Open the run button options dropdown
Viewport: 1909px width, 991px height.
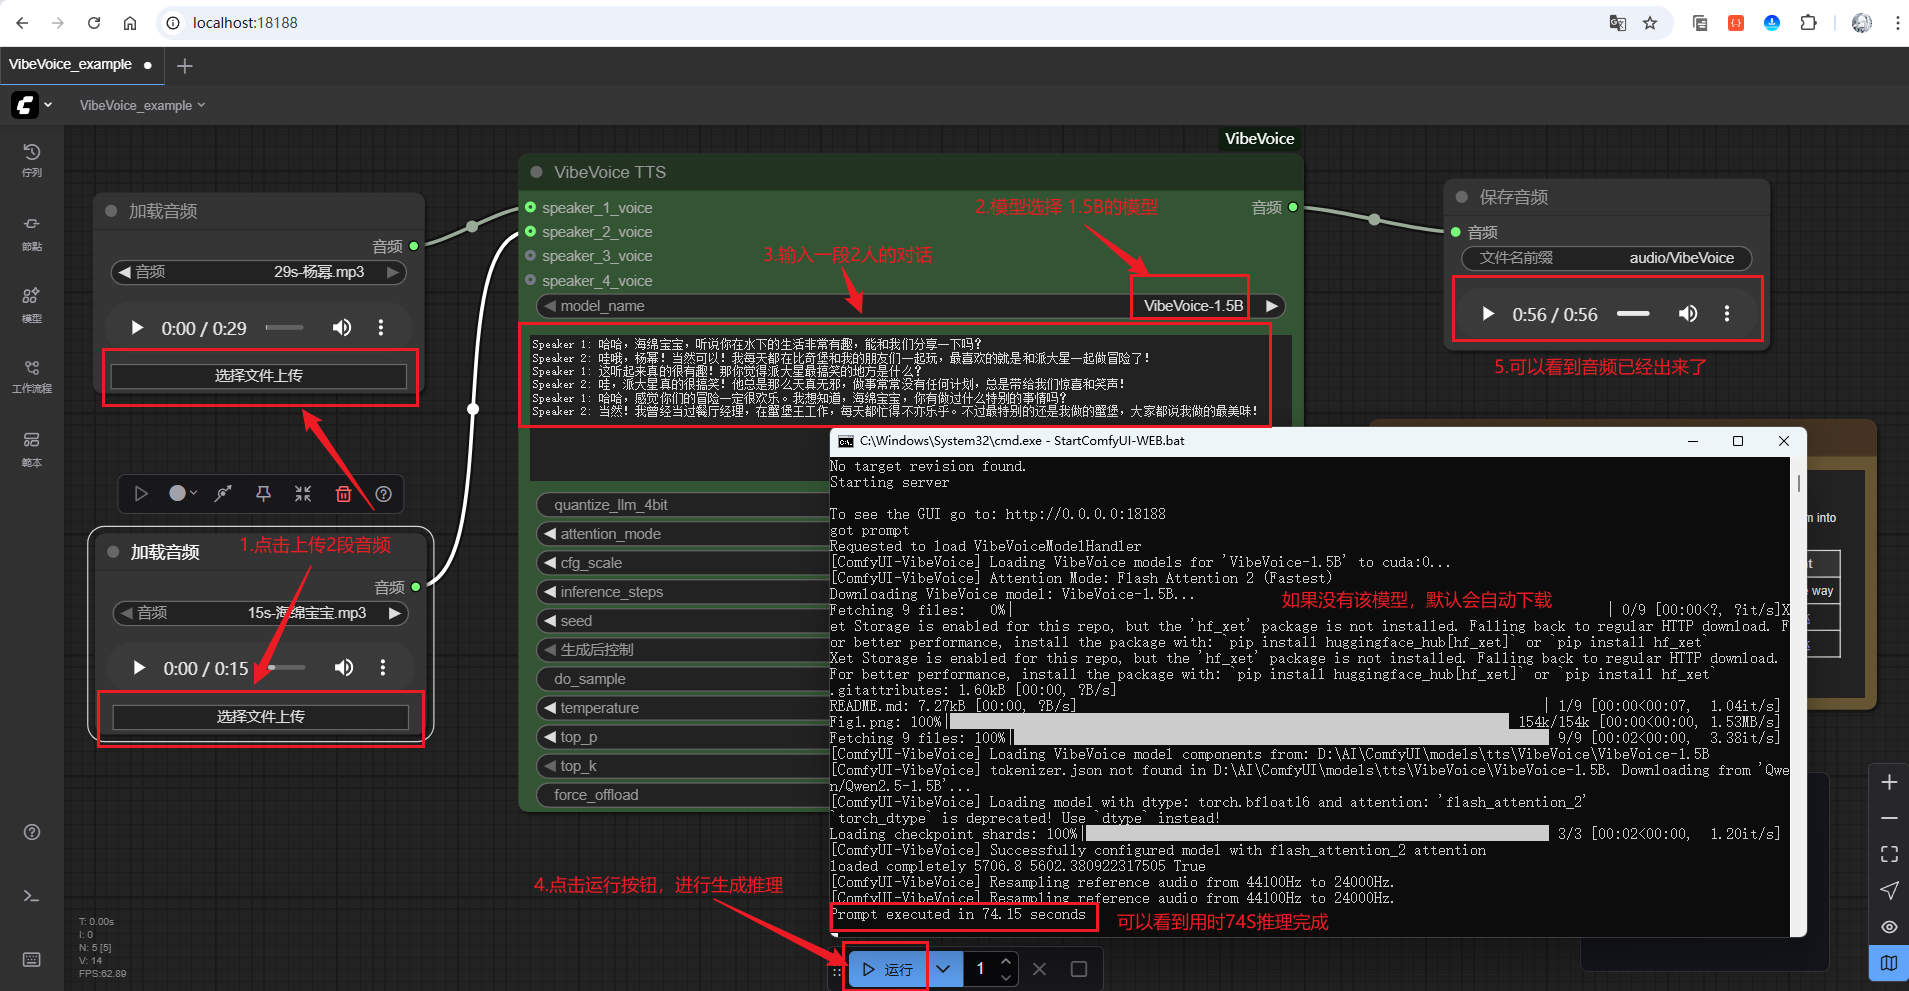coord(943,968)
